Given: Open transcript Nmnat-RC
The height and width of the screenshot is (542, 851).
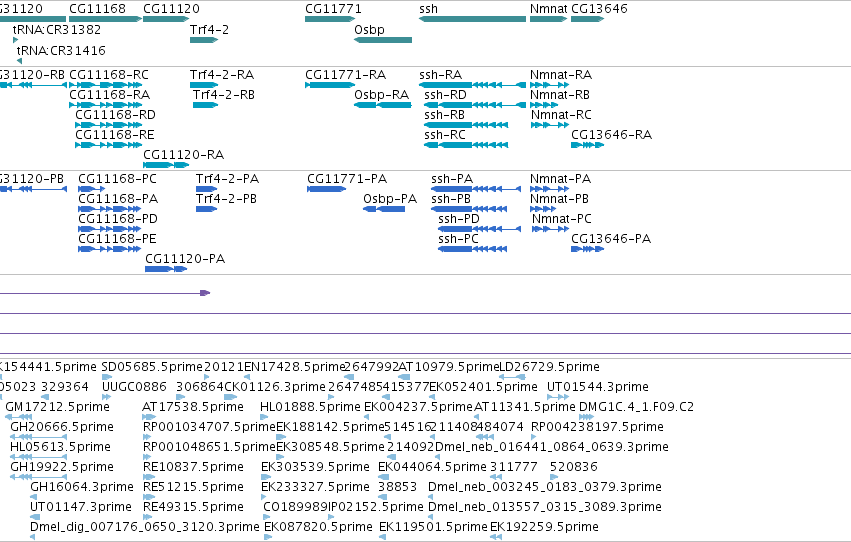Looking at the screenshot, I should click(x=561, y=114).
